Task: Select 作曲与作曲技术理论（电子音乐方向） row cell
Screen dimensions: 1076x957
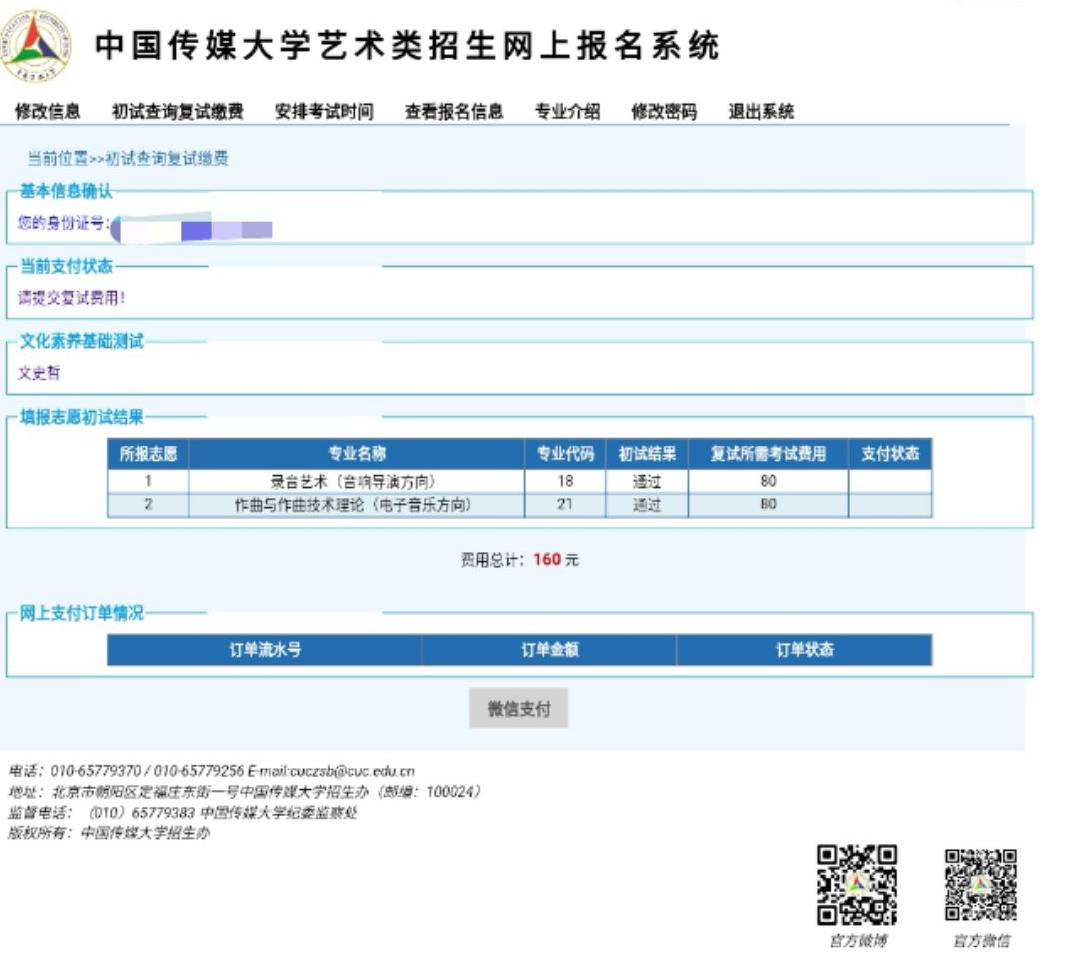Action: (x=357, y=505)
